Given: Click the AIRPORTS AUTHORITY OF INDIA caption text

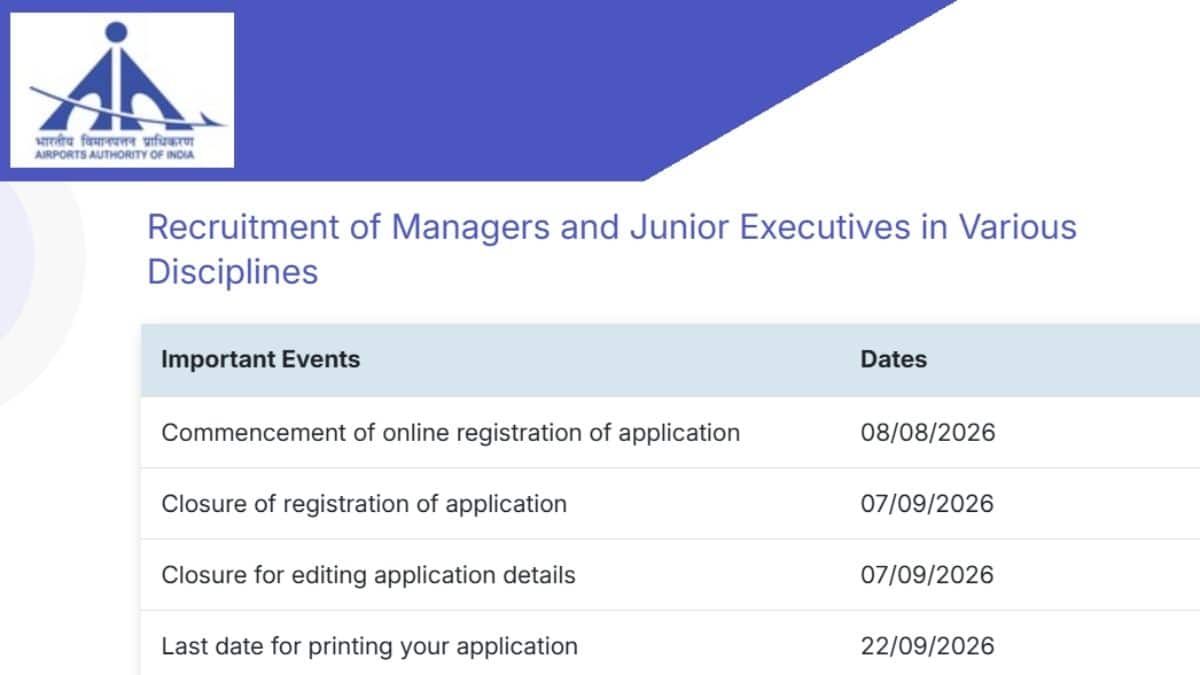Looking at the screenshot, I should [x=113, y=155].
